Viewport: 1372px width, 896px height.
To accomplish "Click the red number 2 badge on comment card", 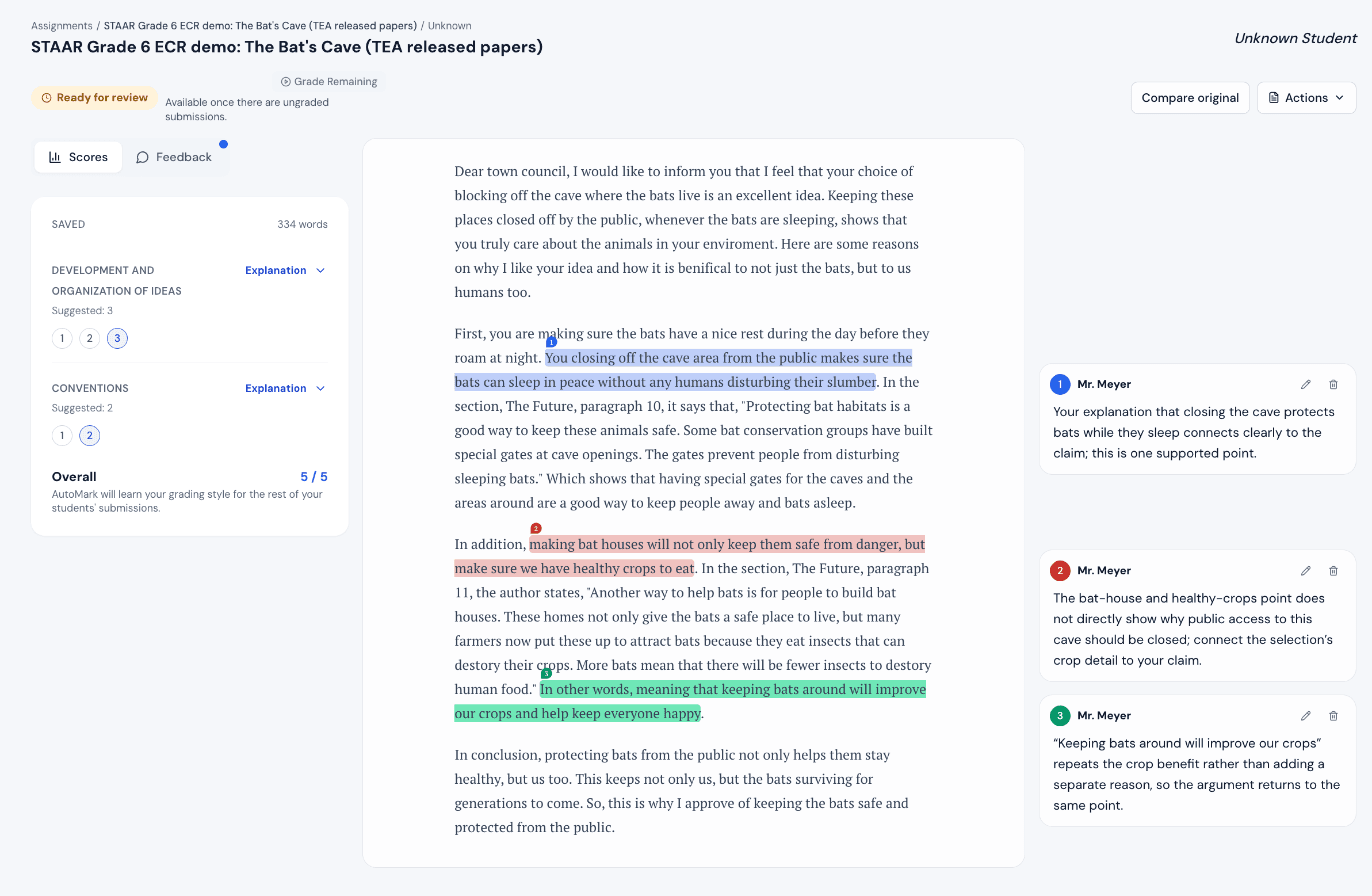I will [1060, 571].
